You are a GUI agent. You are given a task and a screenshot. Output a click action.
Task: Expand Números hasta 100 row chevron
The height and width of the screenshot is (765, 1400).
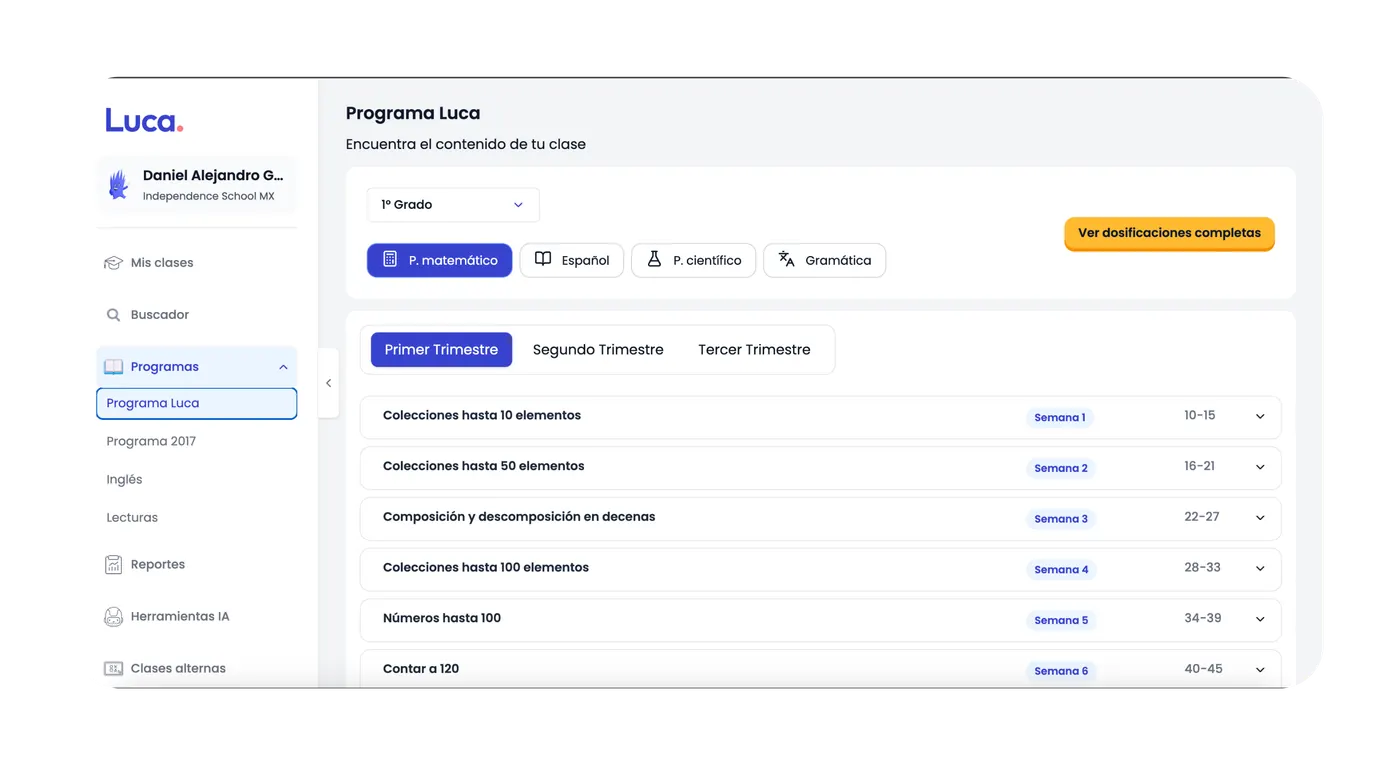tap(1260, 620)
